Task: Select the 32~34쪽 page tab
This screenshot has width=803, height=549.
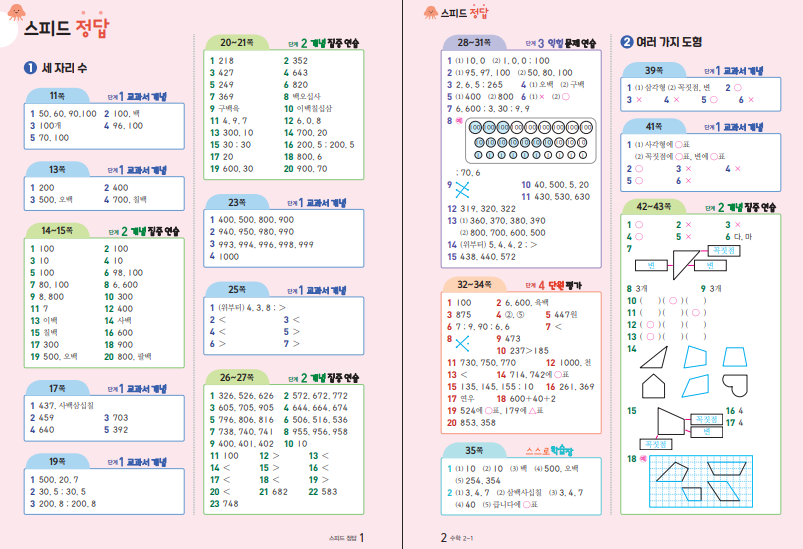Action: tap(474, 284)
